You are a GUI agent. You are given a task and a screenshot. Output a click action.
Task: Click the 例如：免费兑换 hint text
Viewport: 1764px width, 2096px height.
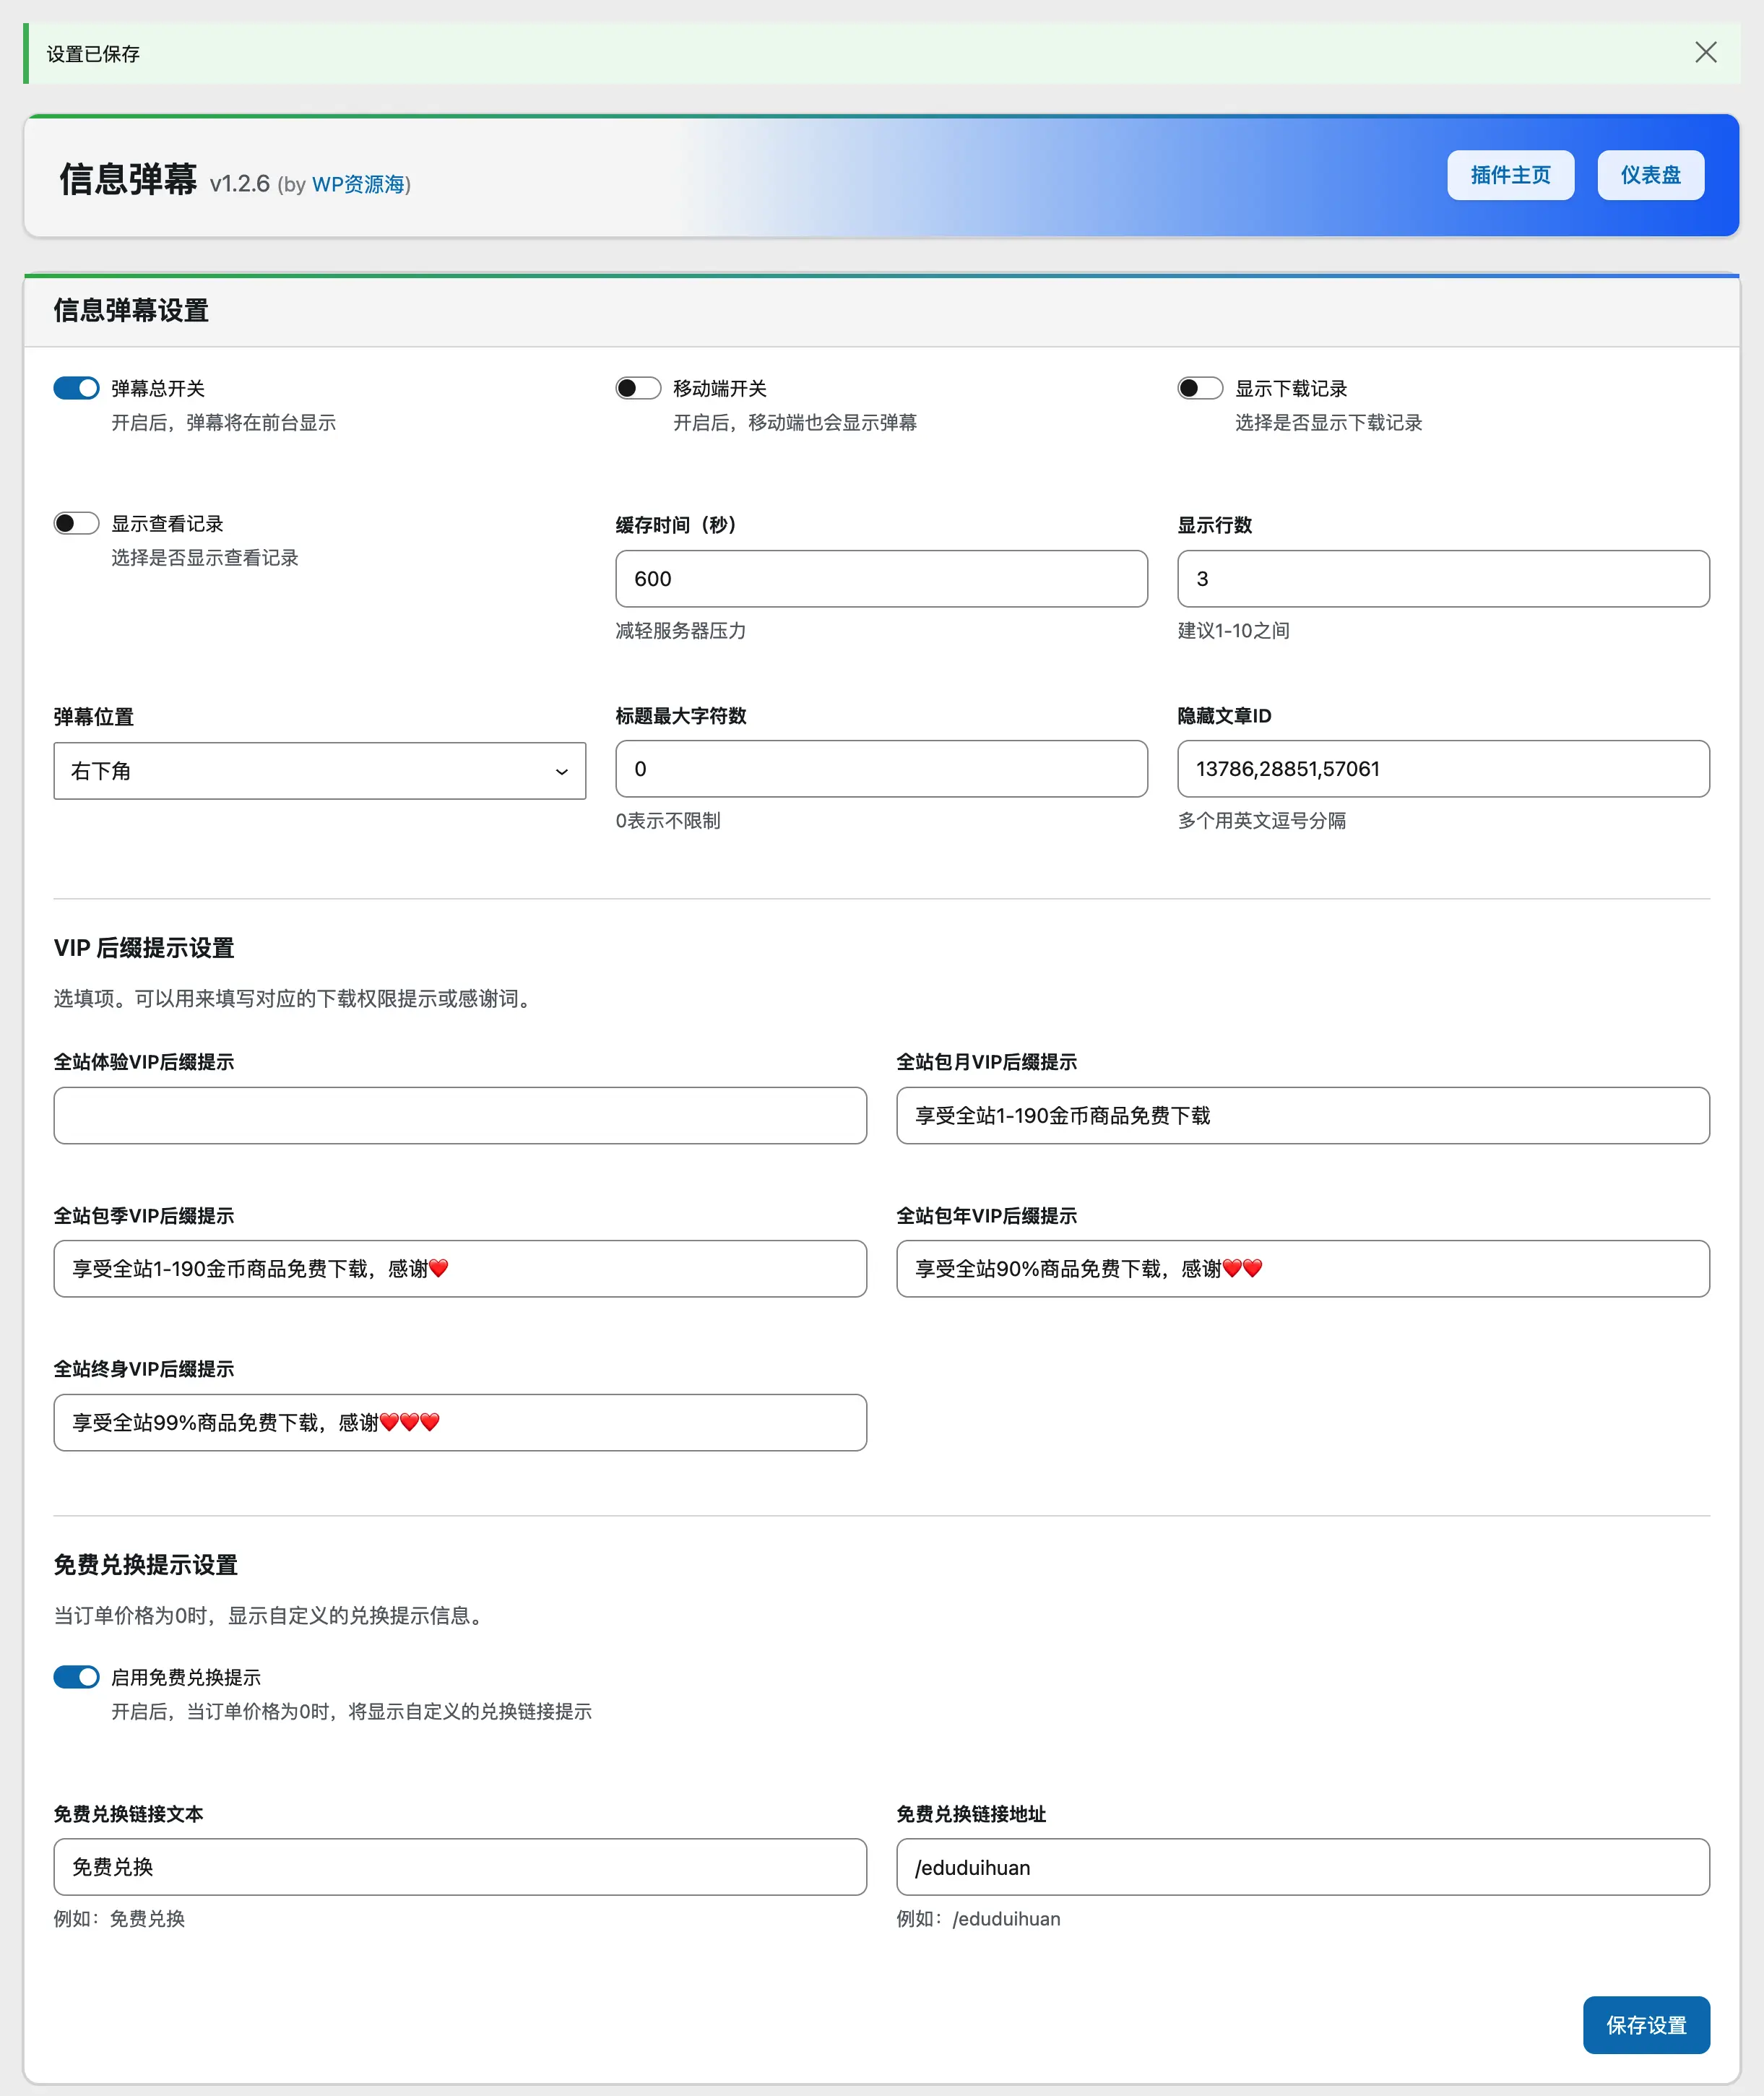(119, 1918)
